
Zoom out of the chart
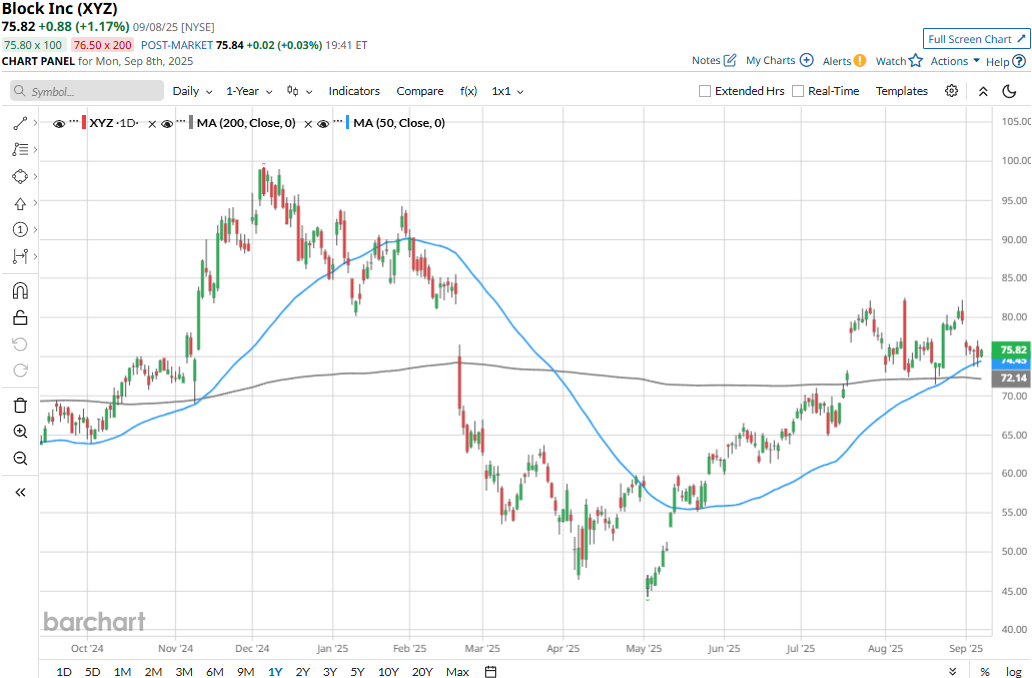point(20,458)
